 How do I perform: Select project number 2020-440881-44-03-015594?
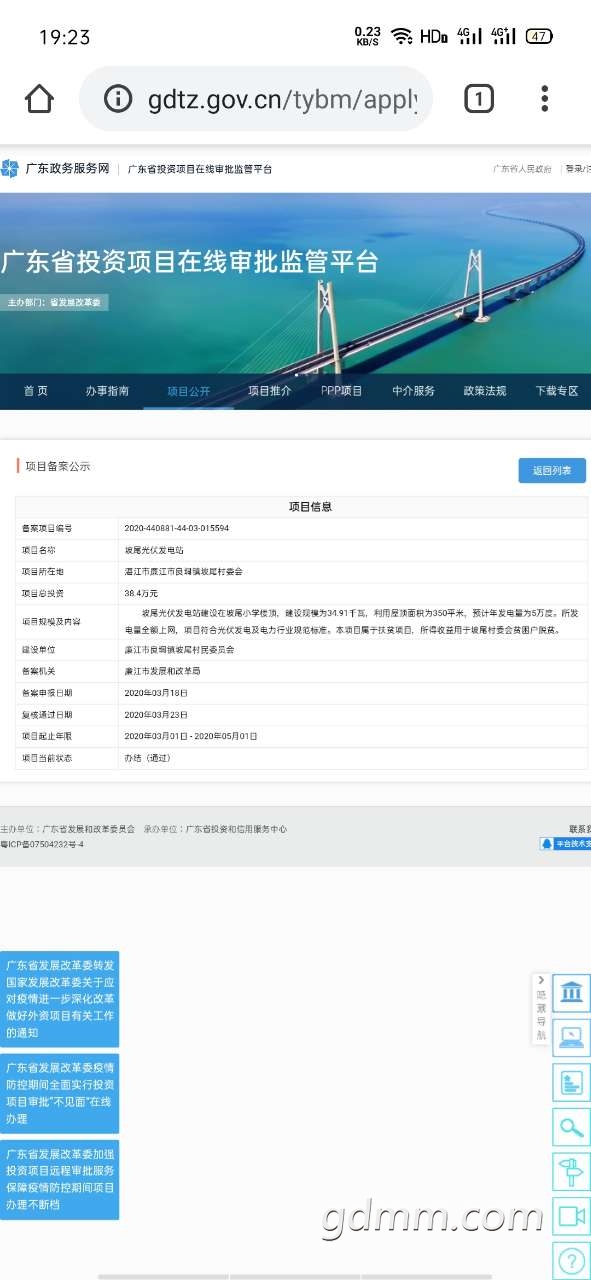[x=177, y=528]
